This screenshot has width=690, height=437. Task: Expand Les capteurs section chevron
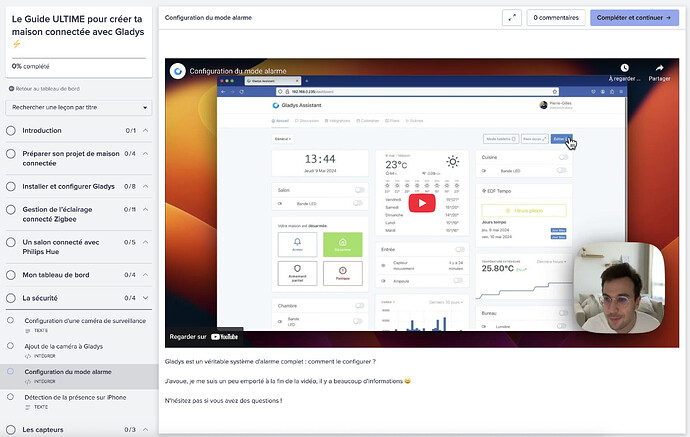pyautogui.click(x=145, y=430)
